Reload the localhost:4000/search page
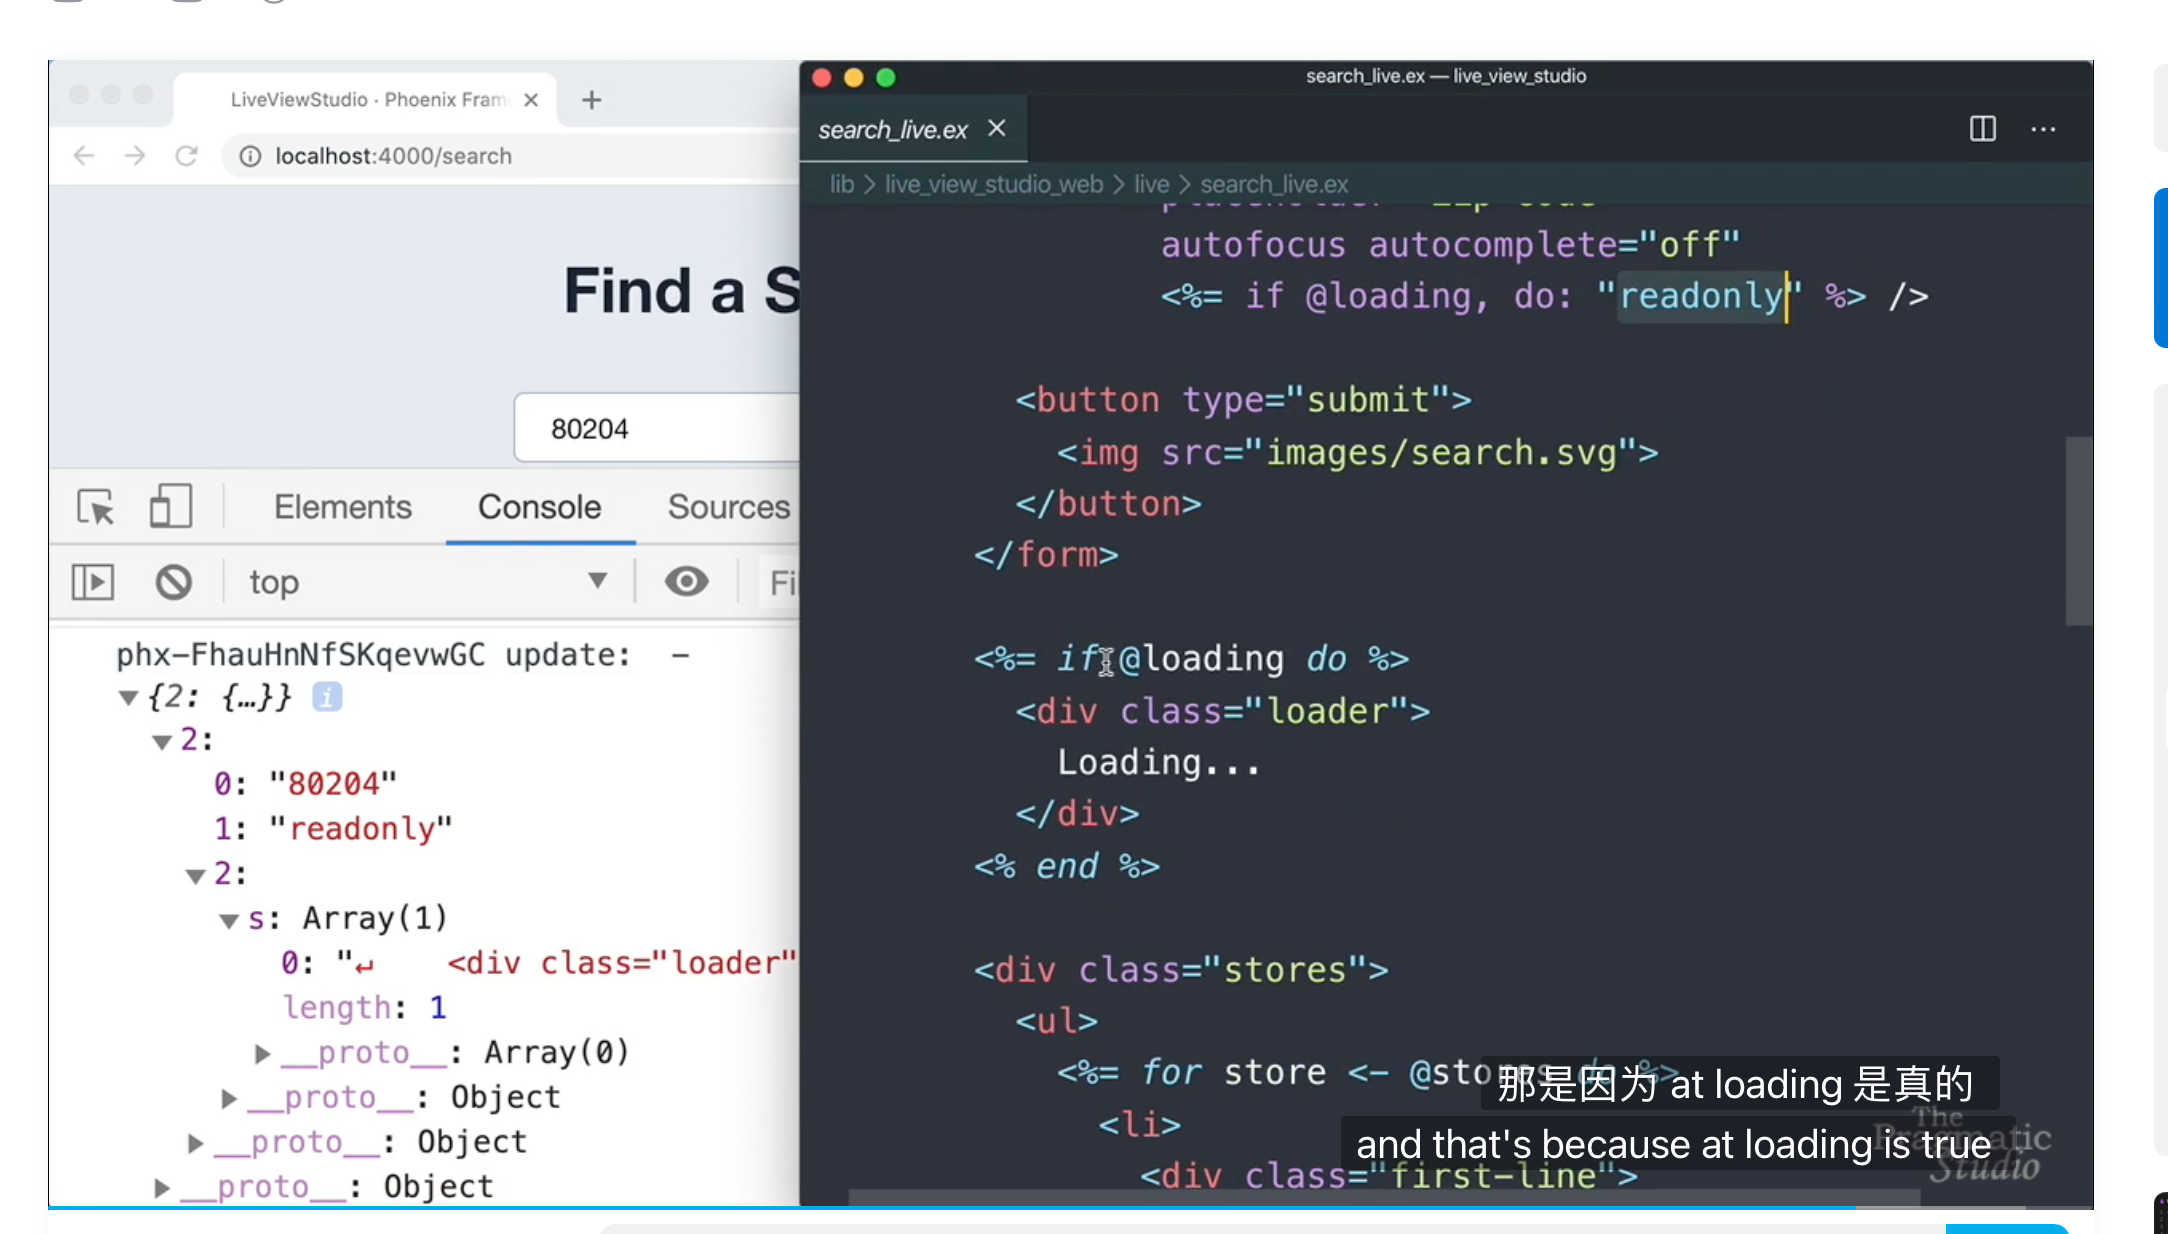The image size is (2168, 1234). [x=187, y=156]
